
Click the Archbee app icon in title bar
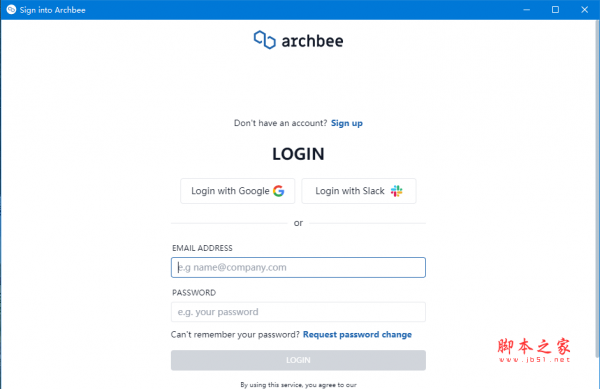tap(11, 10)
